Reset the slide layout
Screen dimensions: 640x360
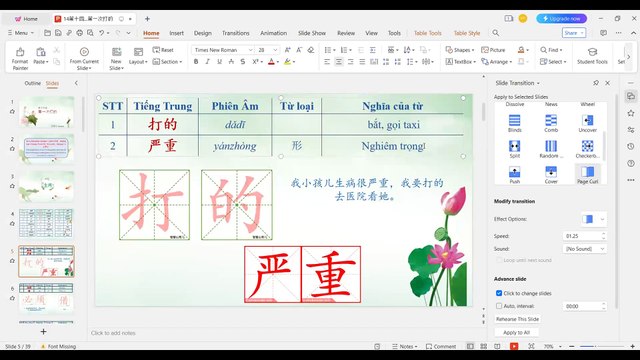[163, 50]
